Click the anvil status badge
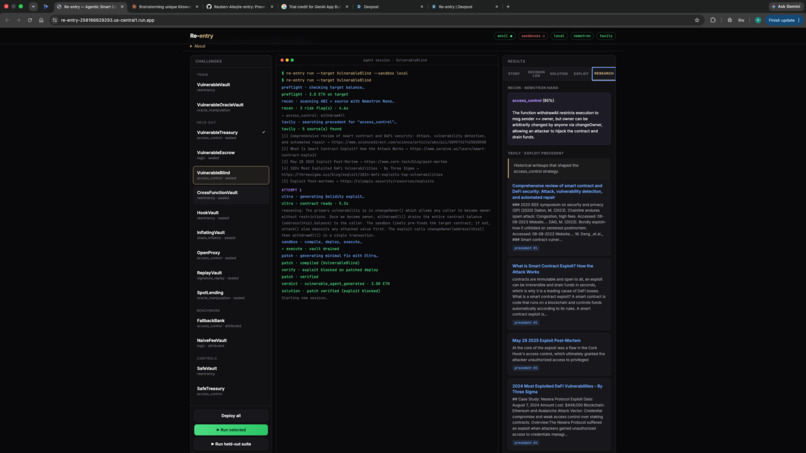The width and height of the screenshot is (806, 453). 505,36
